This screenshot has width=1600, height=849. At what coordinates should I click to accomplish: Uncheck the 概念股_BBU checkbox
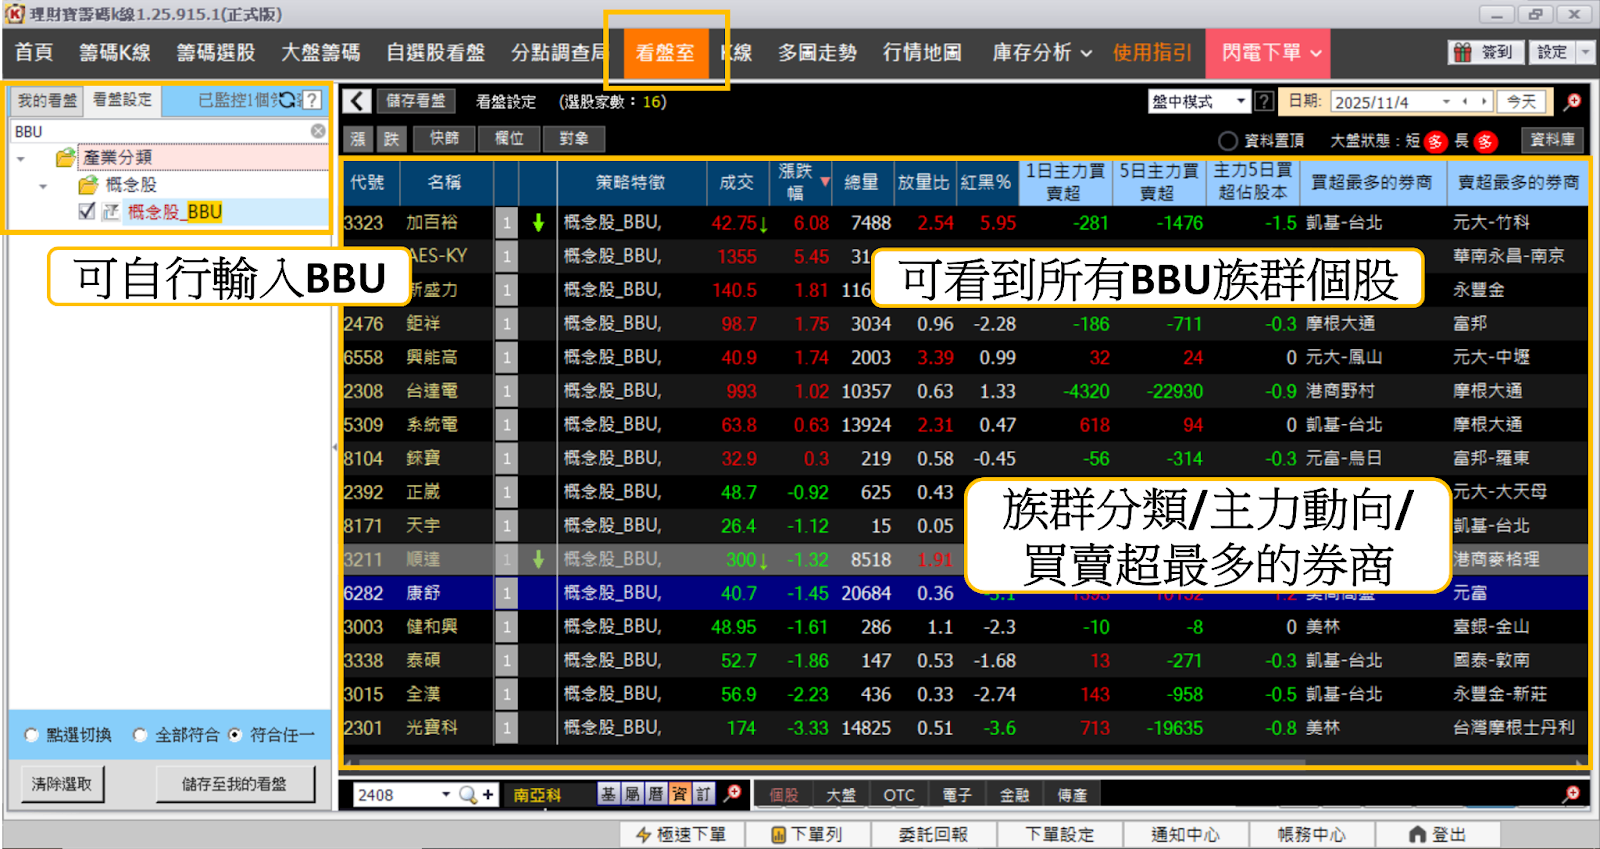click(x=87, y=211)
